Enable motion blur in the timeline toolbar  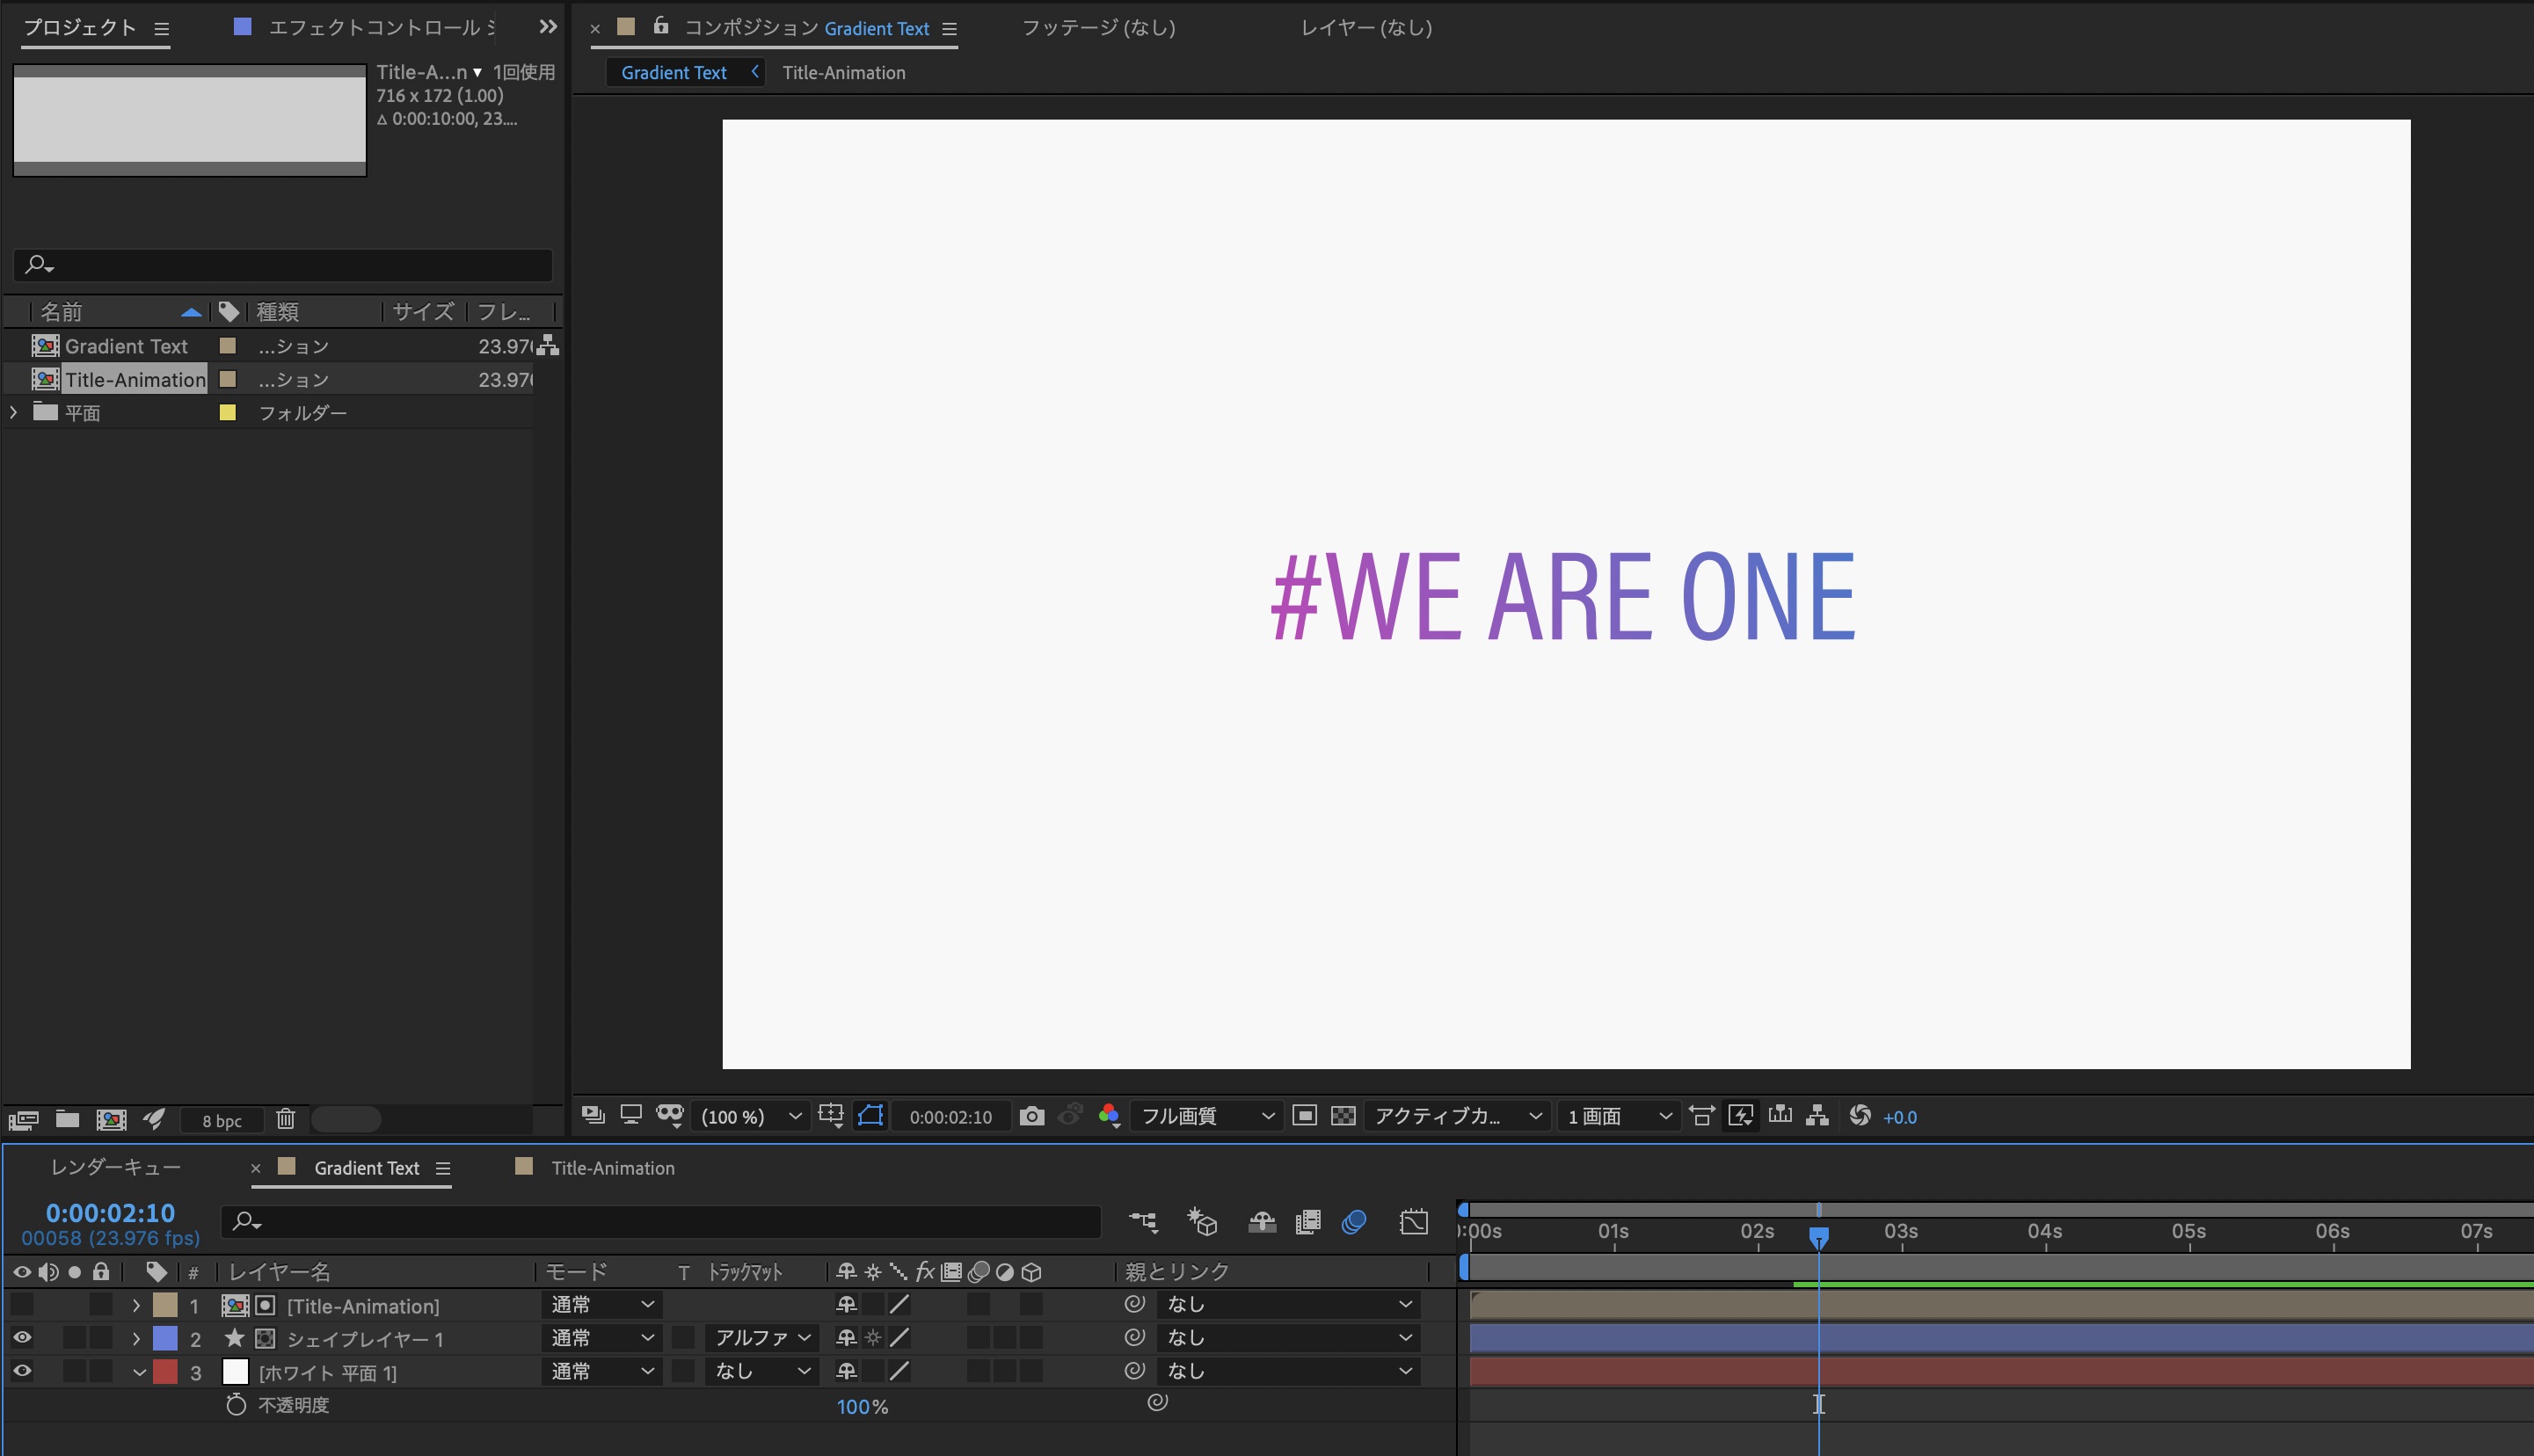pos(1354,1221)
